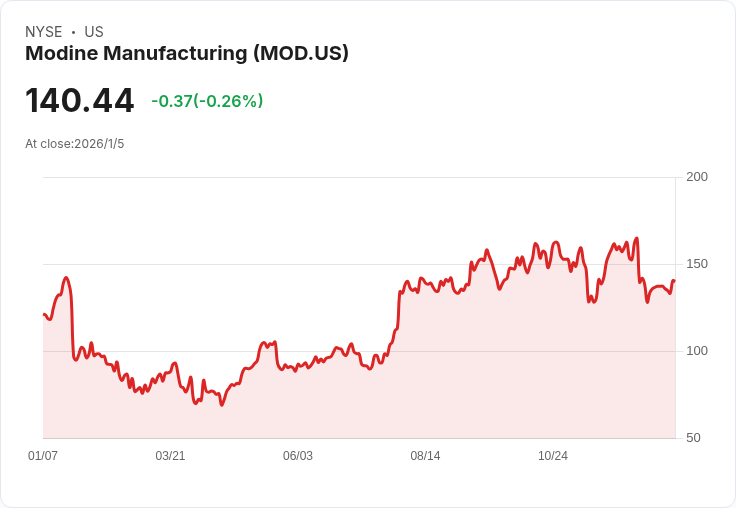Click the 01/07 date on x-axis

[x=43, y=456]
